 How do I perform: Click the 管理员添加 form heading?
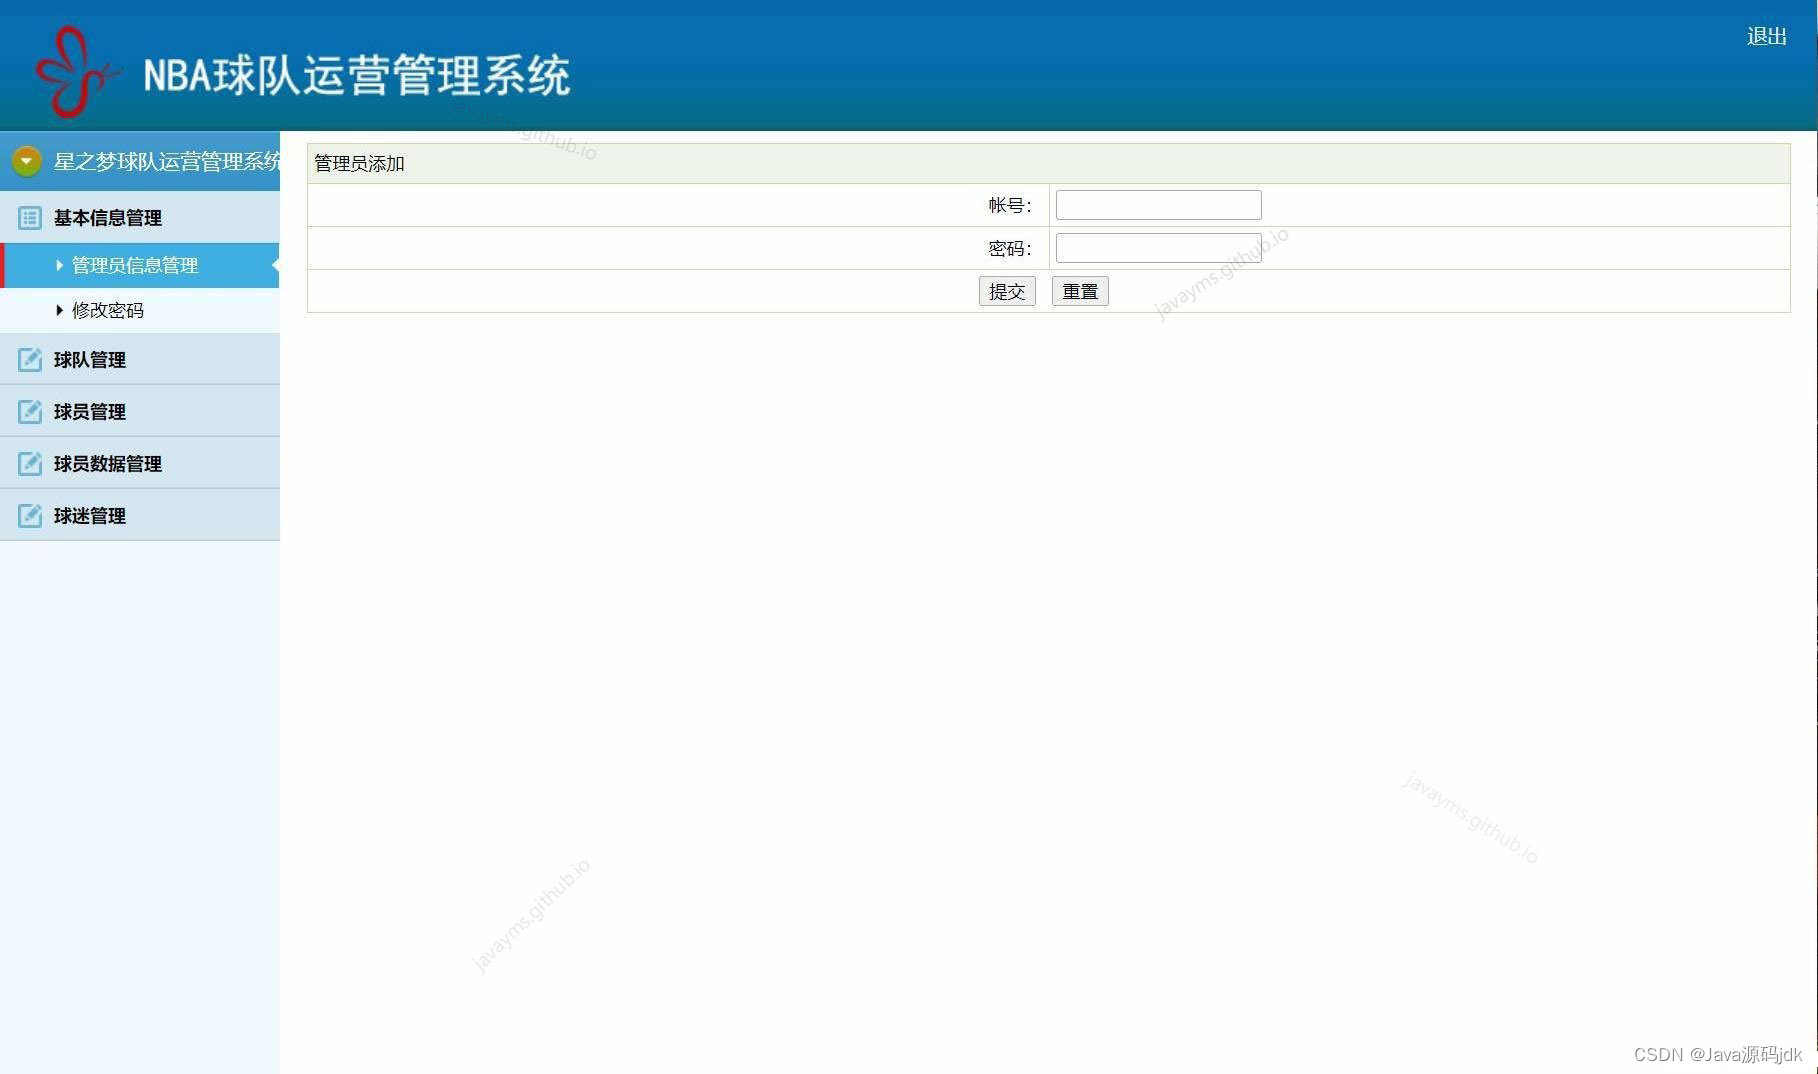pos(359,164)
